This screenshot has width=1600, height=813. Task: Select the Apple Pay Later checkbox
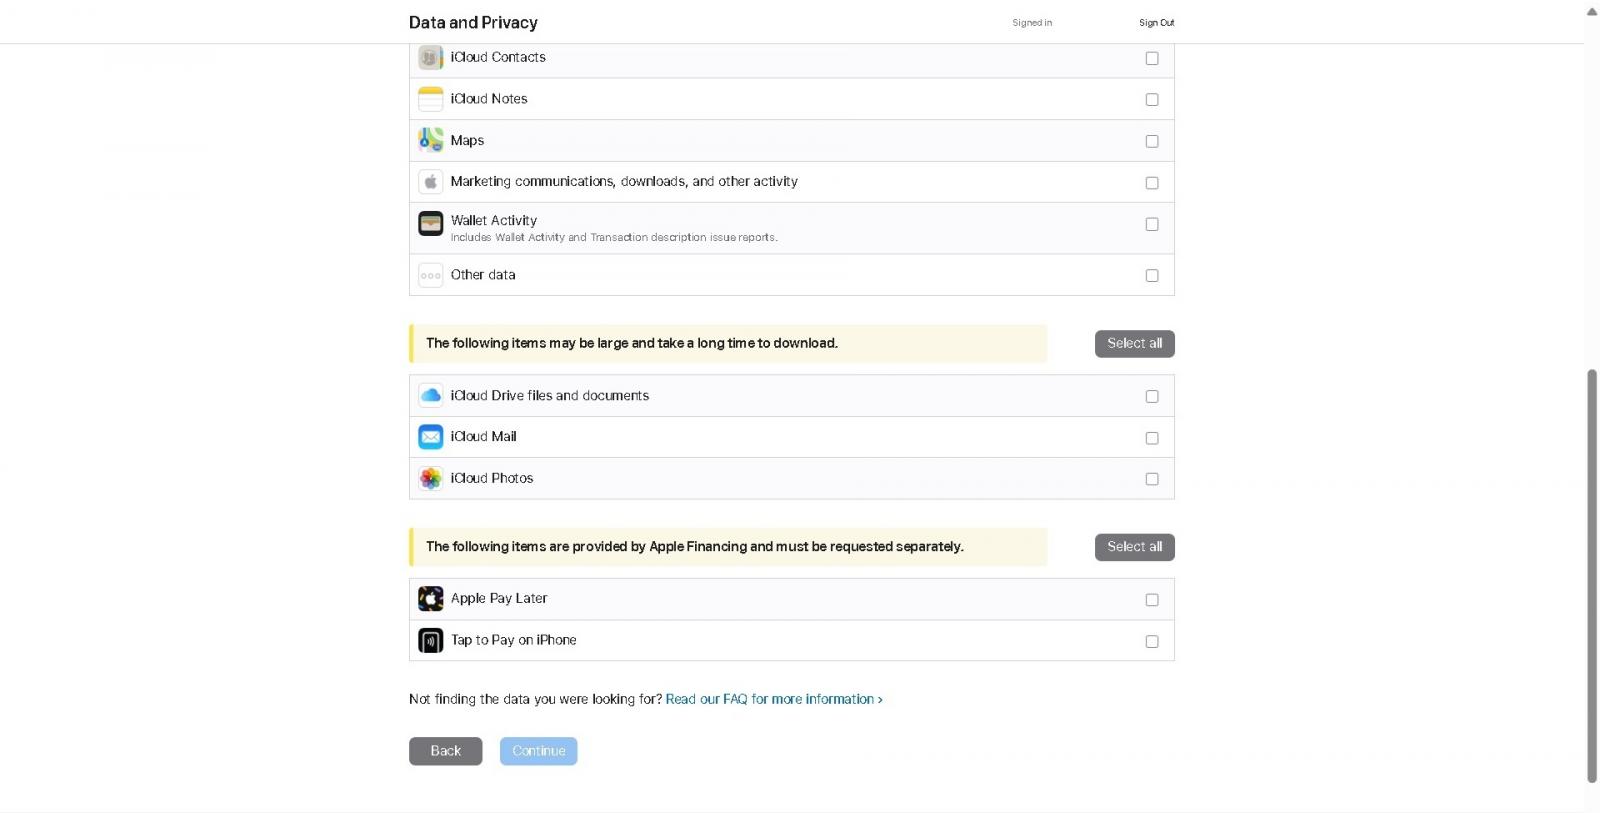[1152, 600]
